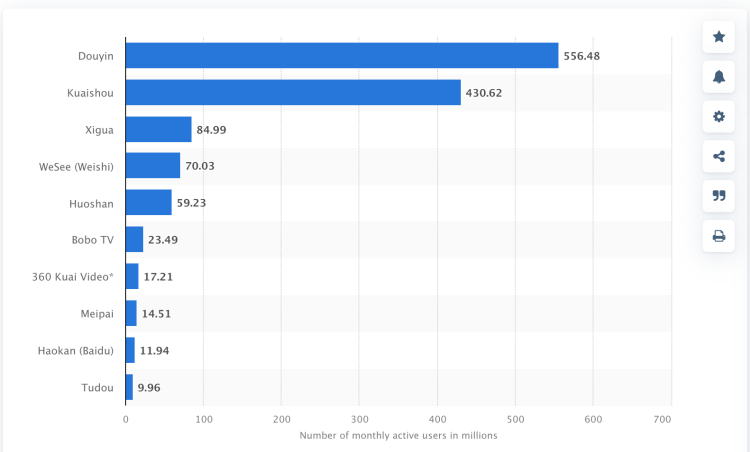
Task: Click the quotation mark cite icon
Action: (x=718, y=196)
